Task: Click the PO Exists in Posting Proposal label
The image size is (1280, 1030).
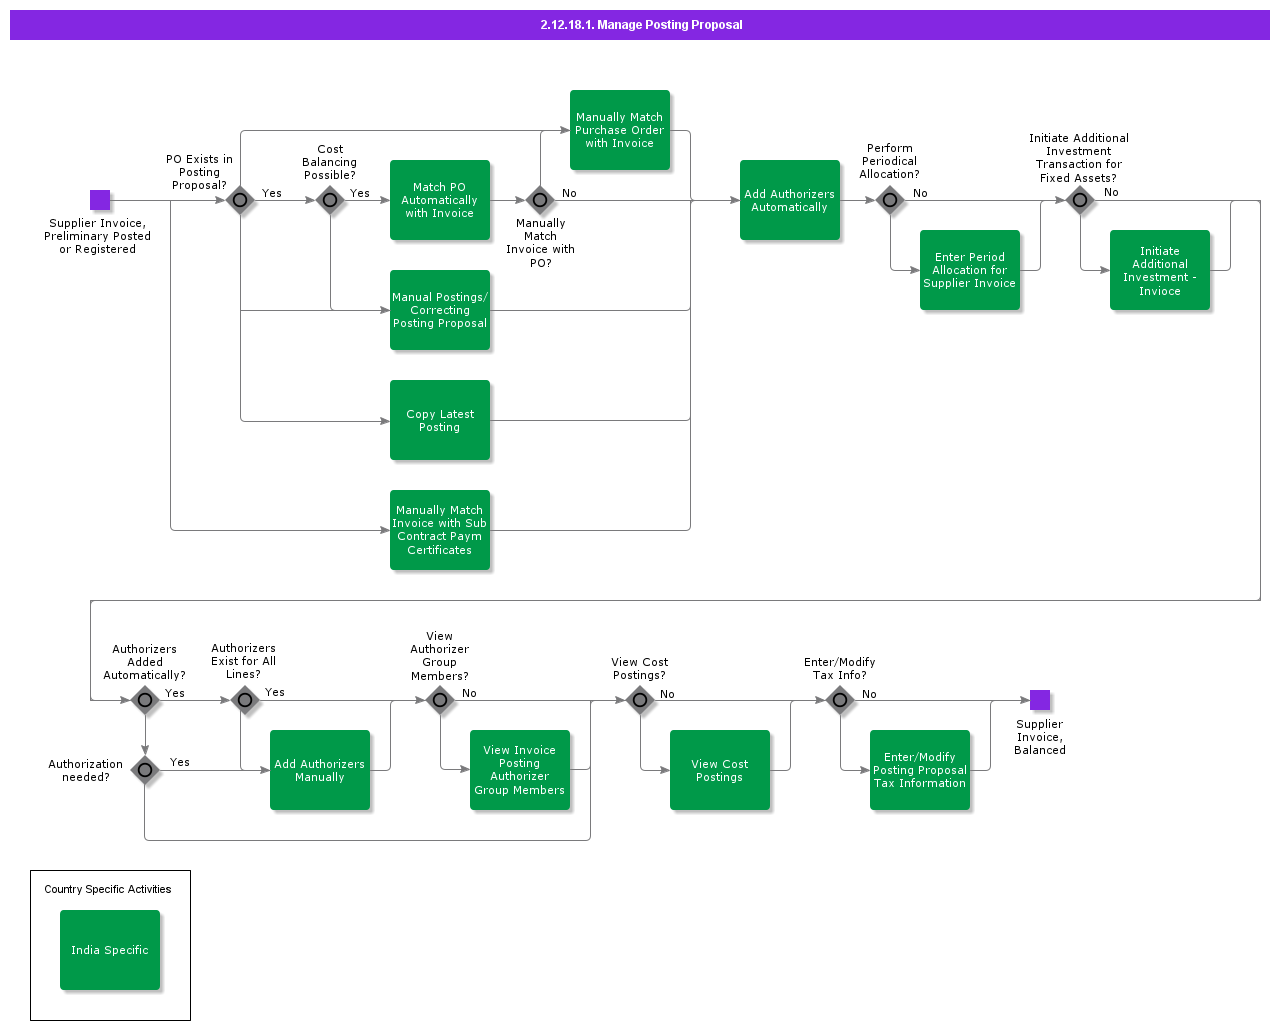Action: tap(199, 172)
